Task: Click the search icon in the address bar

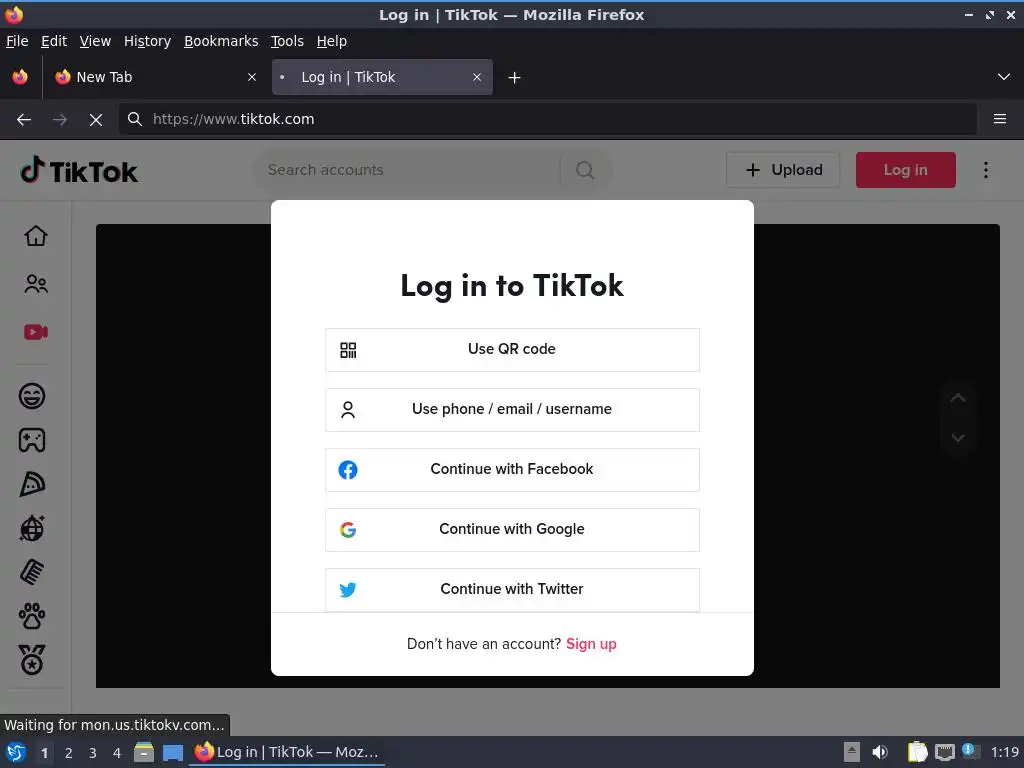Action: [x=135, y=119]
